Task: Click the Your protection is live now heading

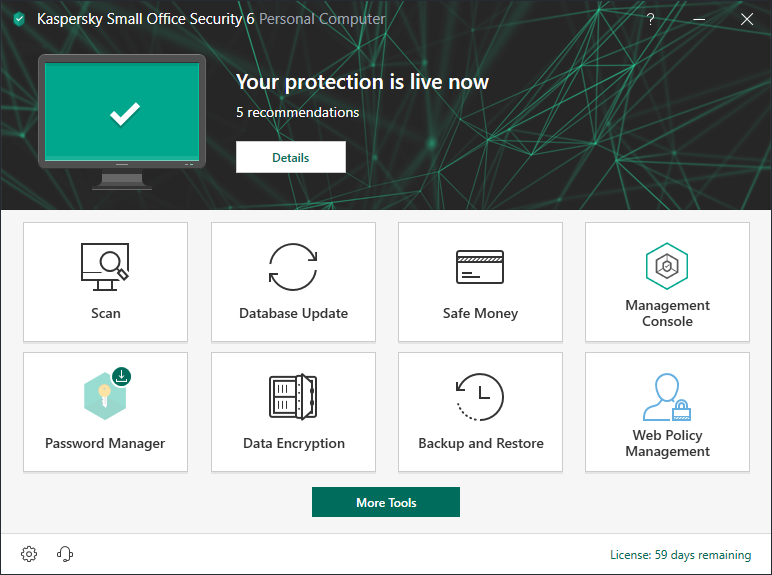Action: (362, 82)
